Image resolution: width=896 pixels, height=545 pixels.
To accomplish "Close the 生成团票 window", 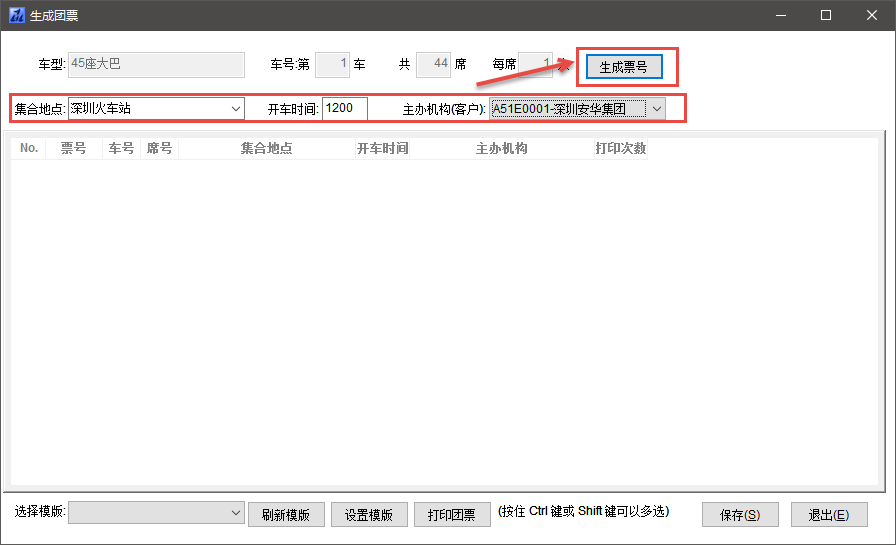I will pos(871,15).
